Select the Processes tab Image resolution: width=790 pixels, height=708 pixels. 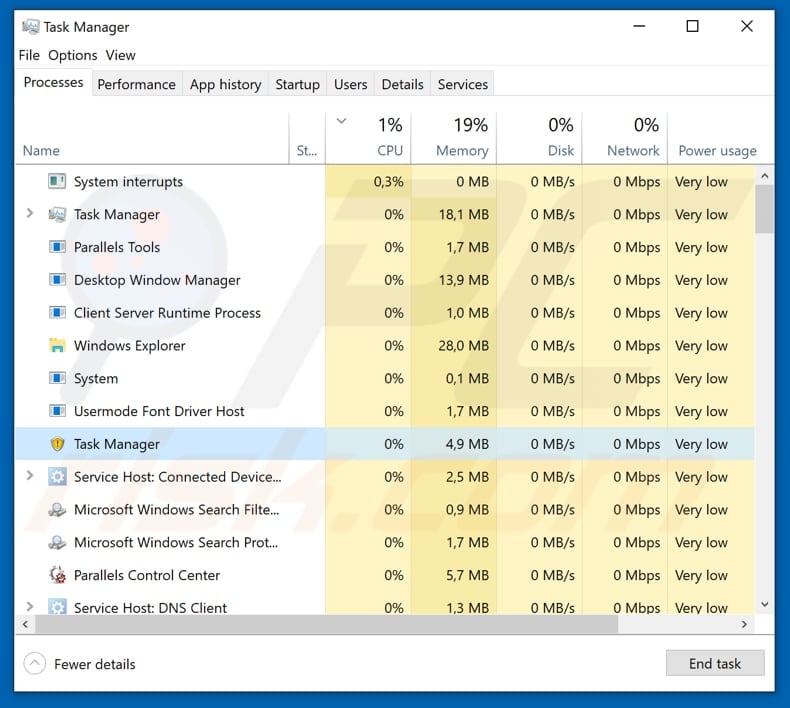[53, 82]
